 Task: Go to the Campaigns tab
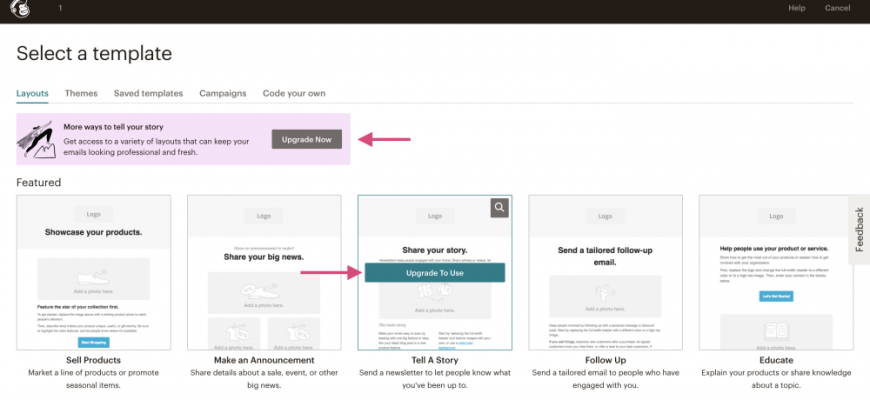[222, 93]
